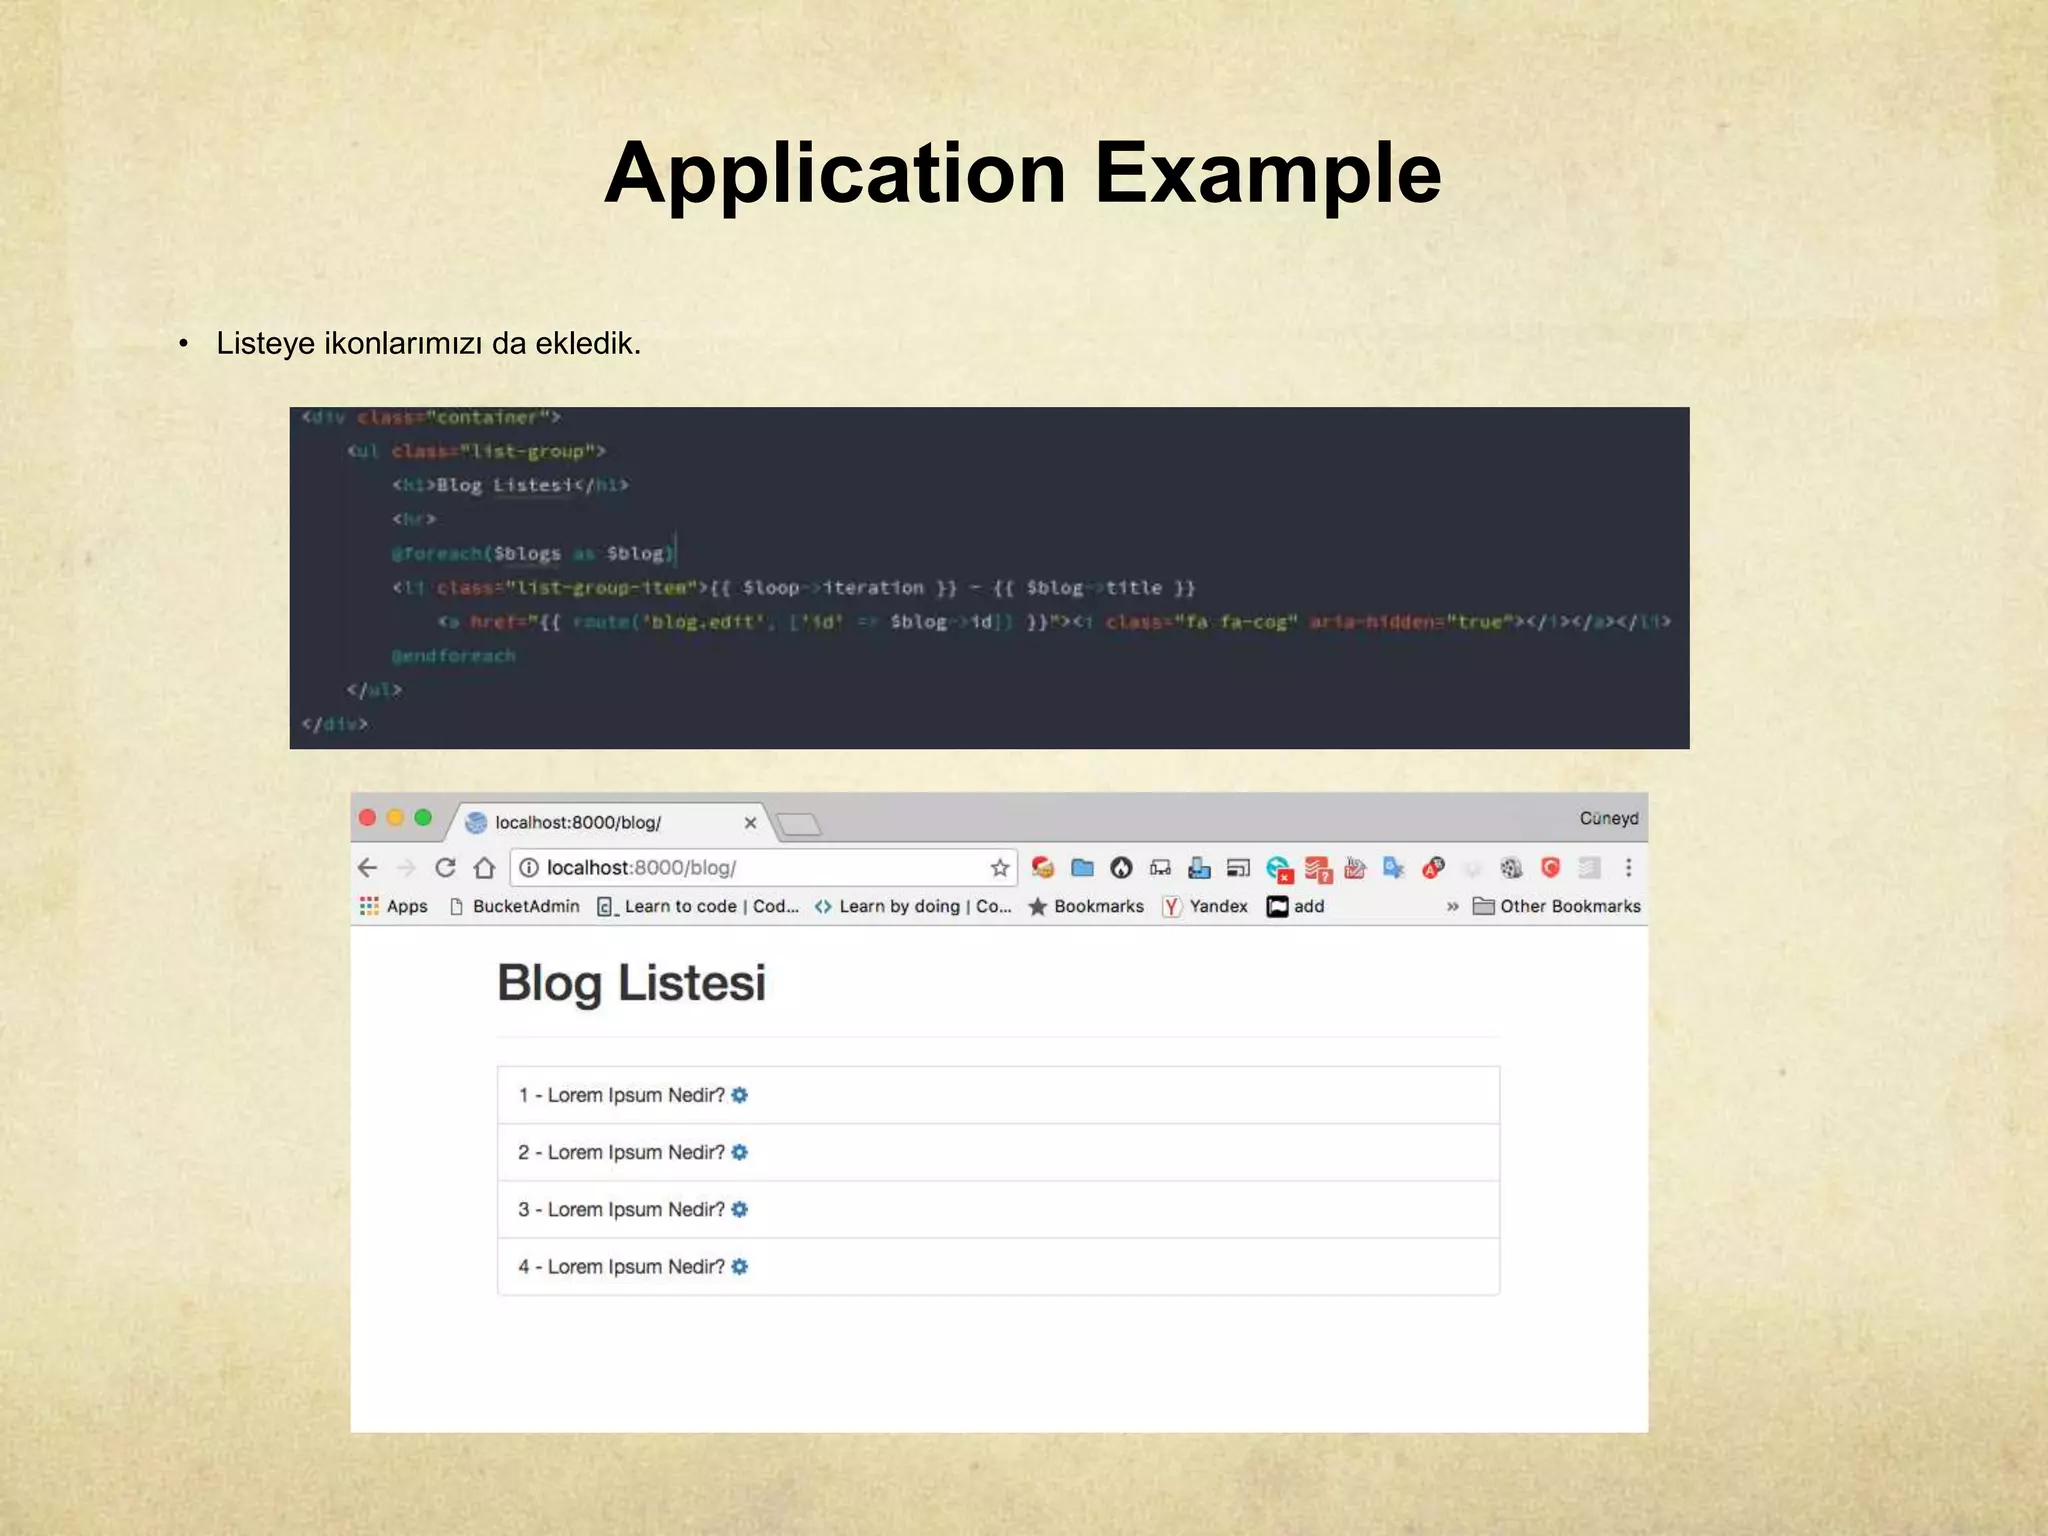
Task: Click the Blog Listesi page heading
Action: tap(632, 983)
